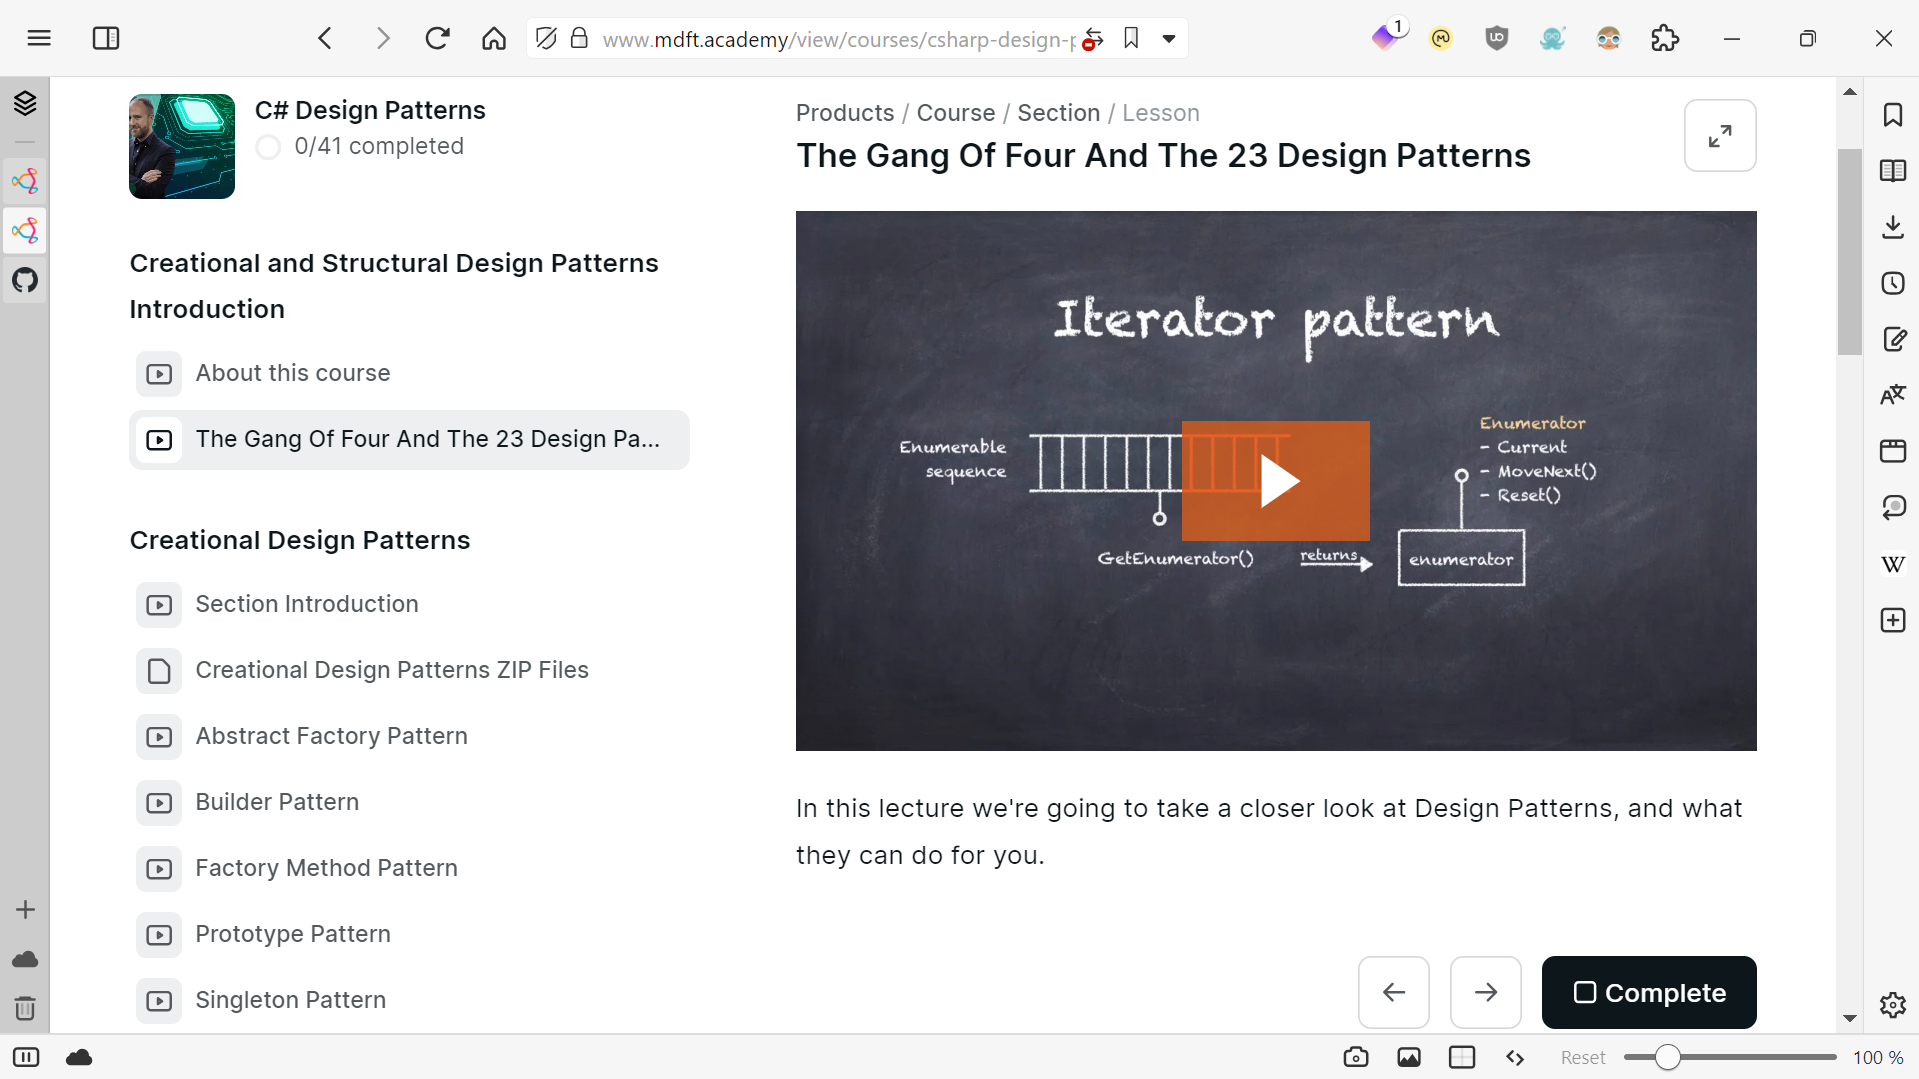Toggle the Complete checkbox for this lesson
1919x1079 pixels.
pyautogui.click(x=1585, y=993)
